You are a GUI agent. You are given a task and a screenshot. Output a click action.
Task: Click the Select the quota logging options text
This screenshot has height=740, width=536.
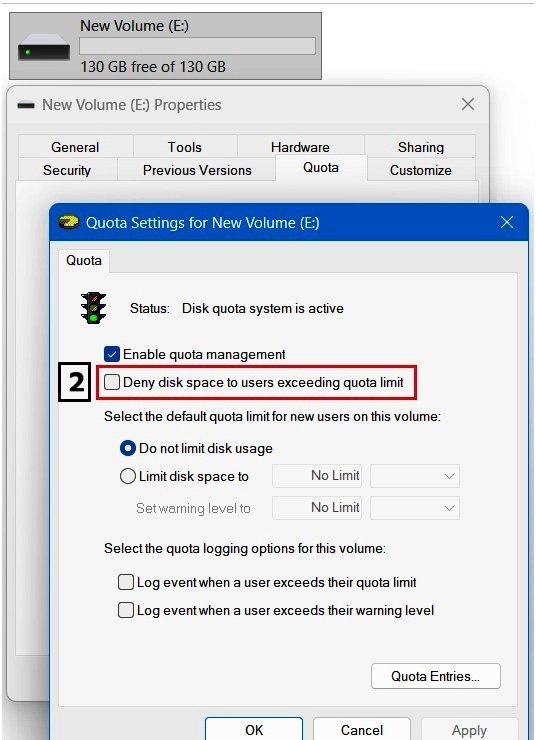[245, 548]
